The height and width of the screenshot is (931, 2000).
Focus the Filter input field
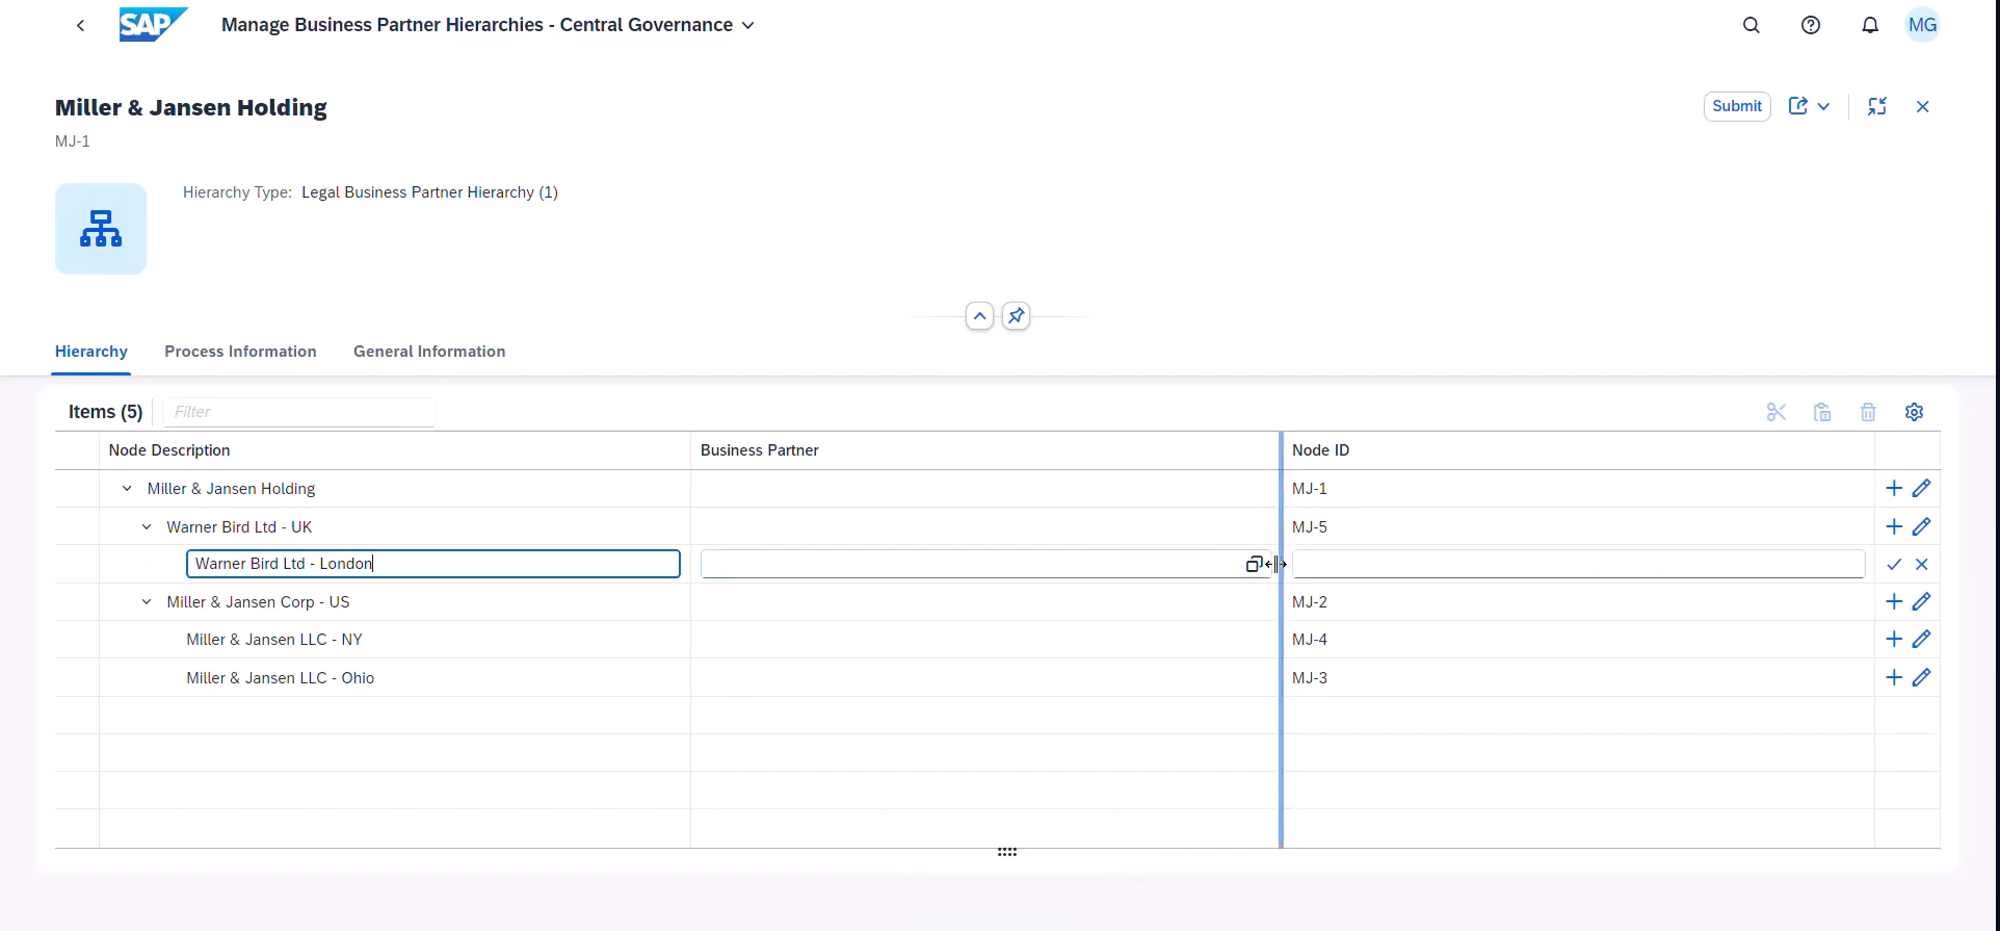click(299, 412)
